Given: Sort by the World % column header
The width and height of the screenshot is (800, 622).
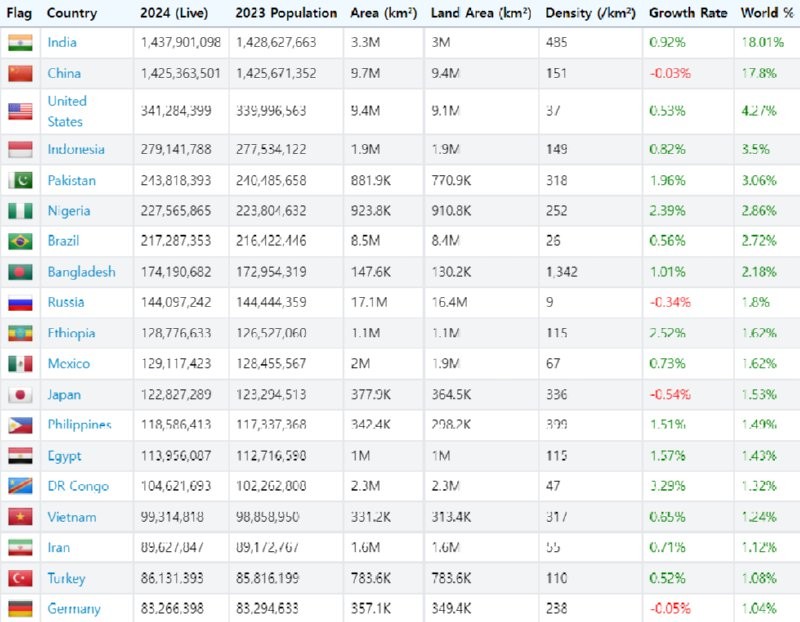Looking at the screenshot, I should coord(767,13).
